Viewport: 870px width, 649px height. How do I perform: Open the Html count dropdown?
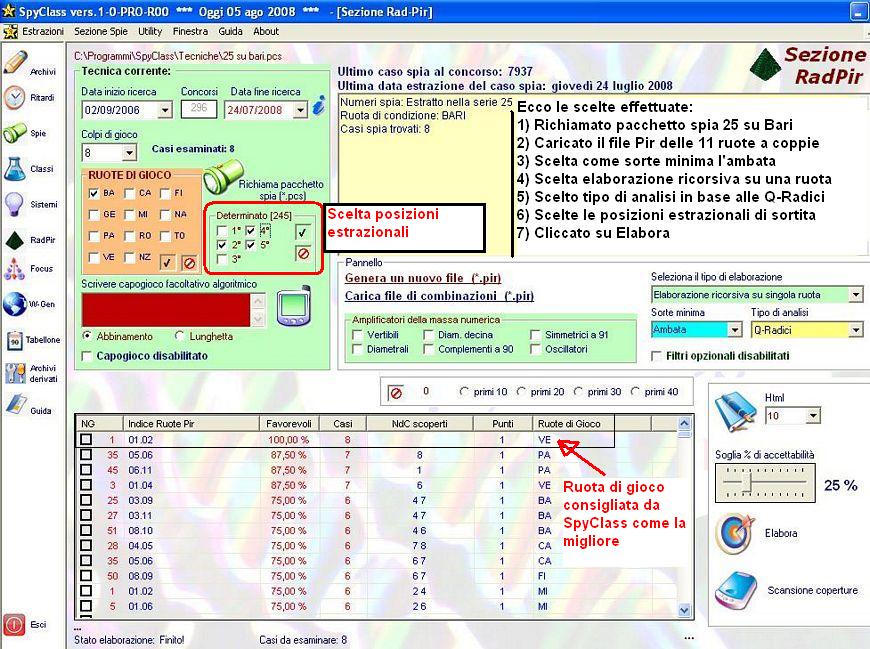pyautogui.click(x=813, y=415)
